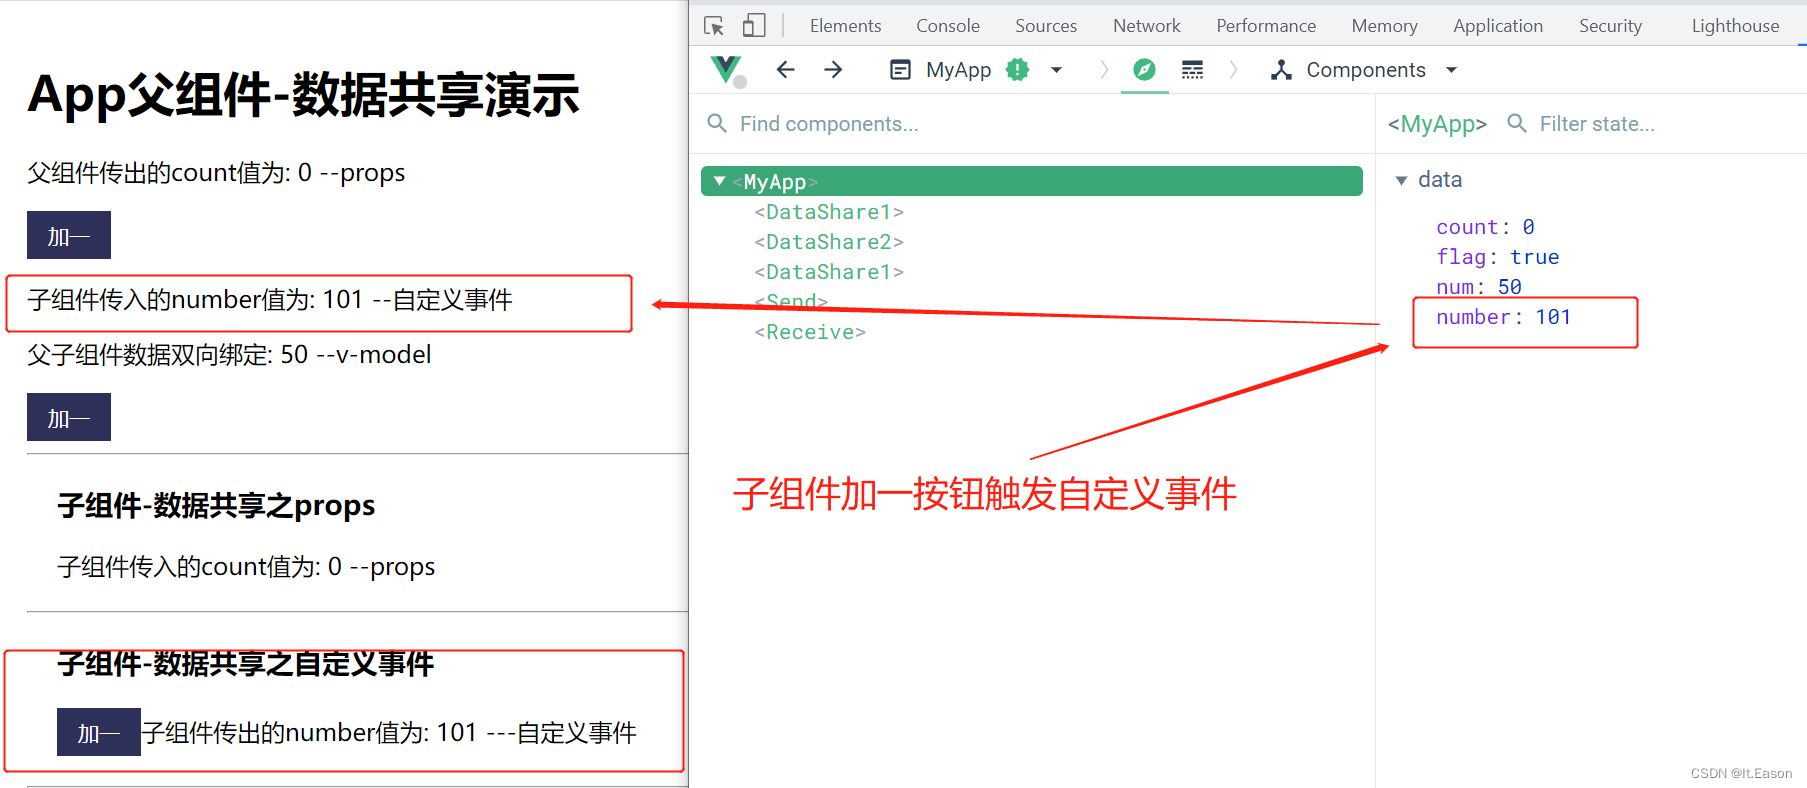The image size is (1807, 788).
Task: Select the MyApp root component row
Action: pos(1032,181)
